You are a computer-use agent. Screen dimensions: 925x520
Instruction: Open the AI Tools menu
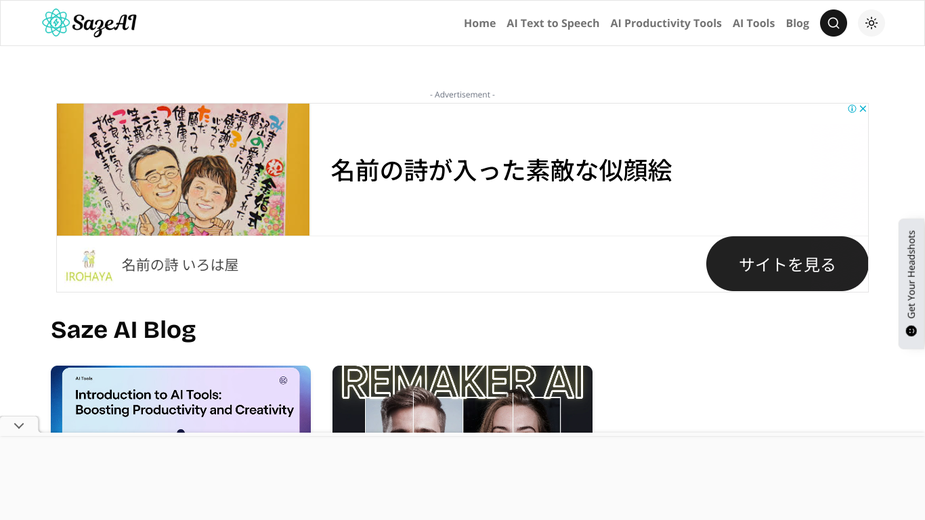tap(753, 23)
